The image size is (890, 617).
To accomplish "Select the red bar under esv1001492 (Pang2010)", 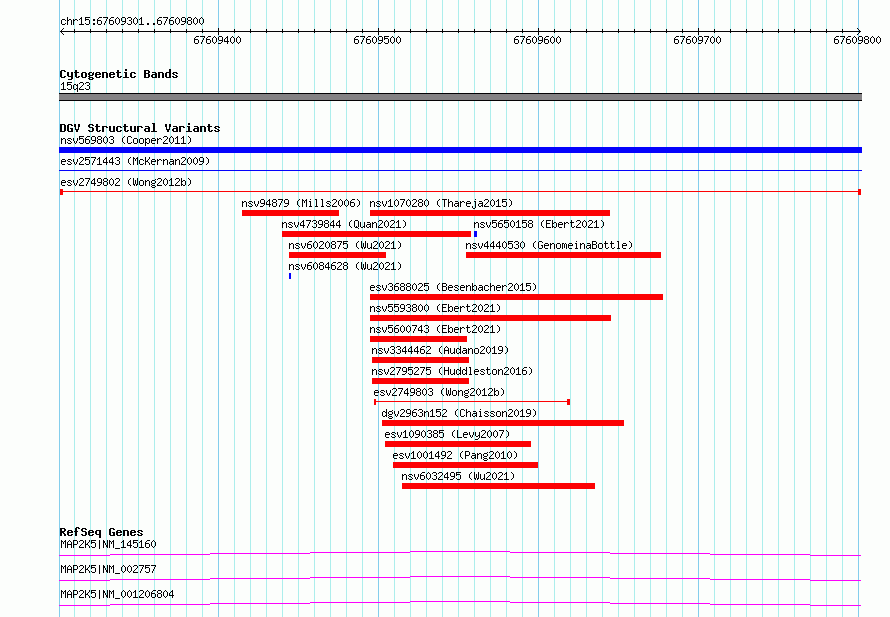I will coord(465,465).
